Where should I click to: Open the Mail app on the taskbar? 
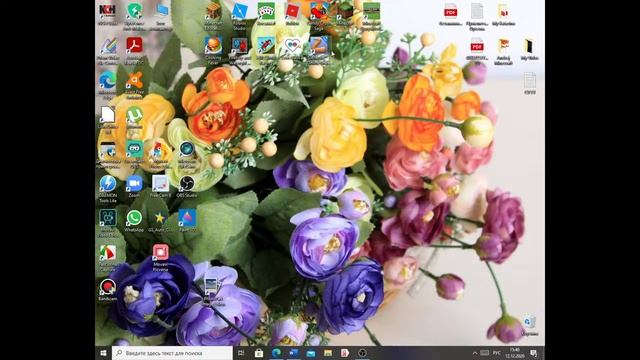tap(311, 353)
